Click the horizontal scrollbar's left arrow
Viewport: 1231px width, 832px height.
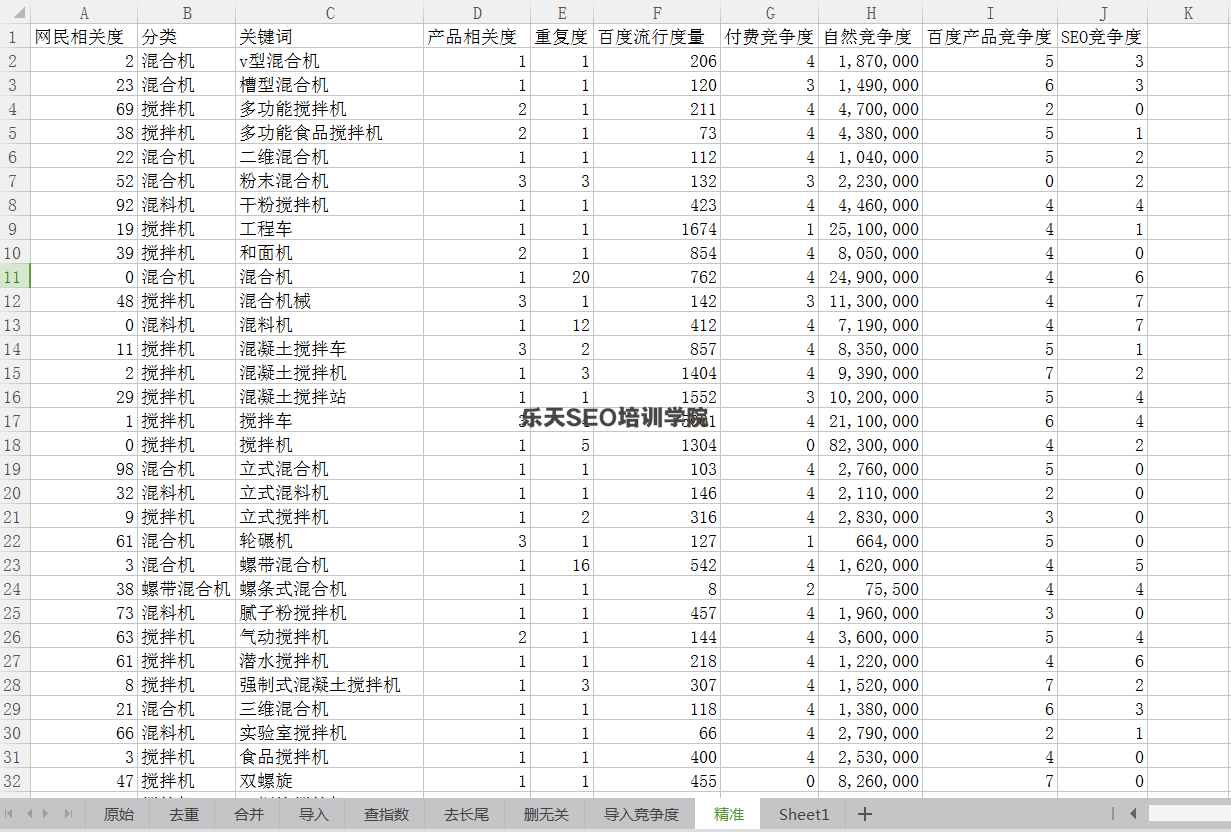(1133, 814)
